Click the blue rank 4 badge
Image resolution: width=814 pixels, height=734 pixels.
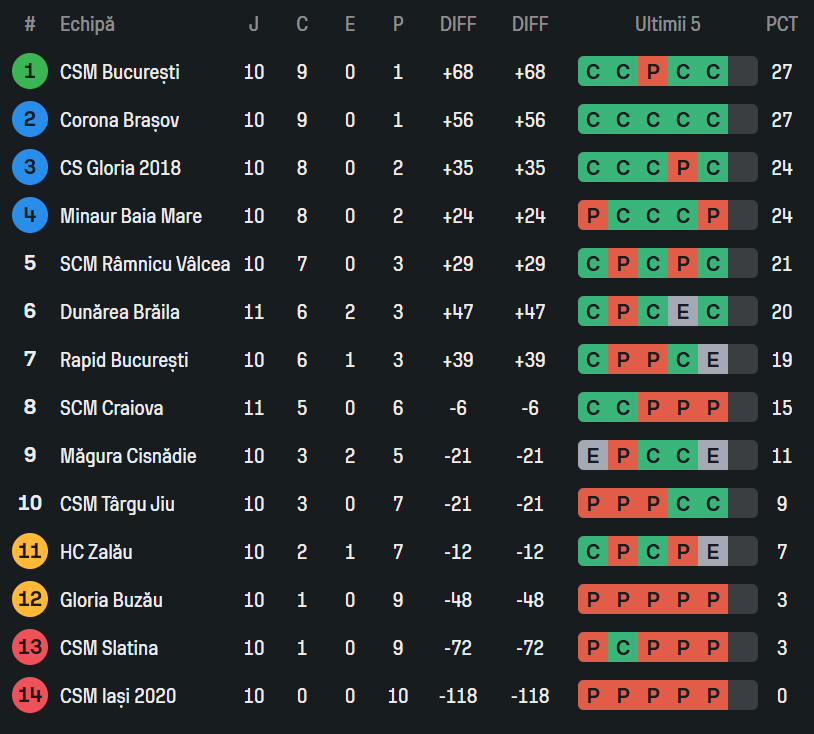tap(30, 216)
